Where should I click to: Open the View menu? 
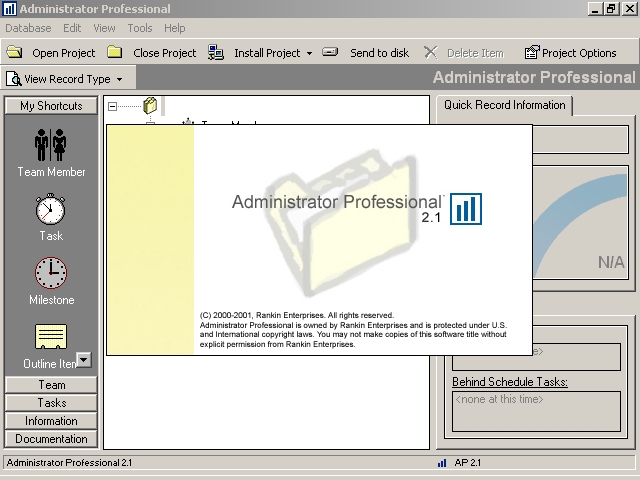tap(104, 28)
